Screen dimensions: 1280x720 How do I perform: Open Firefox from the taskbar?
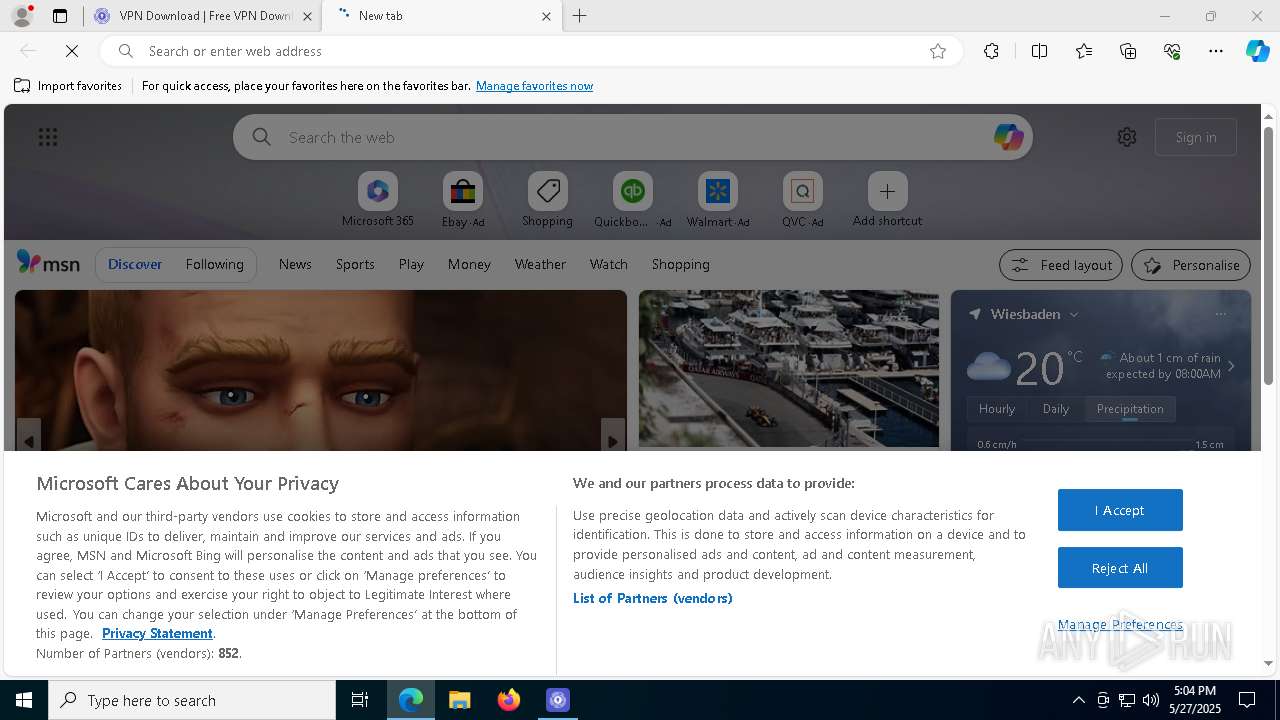click(x=509, y=700)
